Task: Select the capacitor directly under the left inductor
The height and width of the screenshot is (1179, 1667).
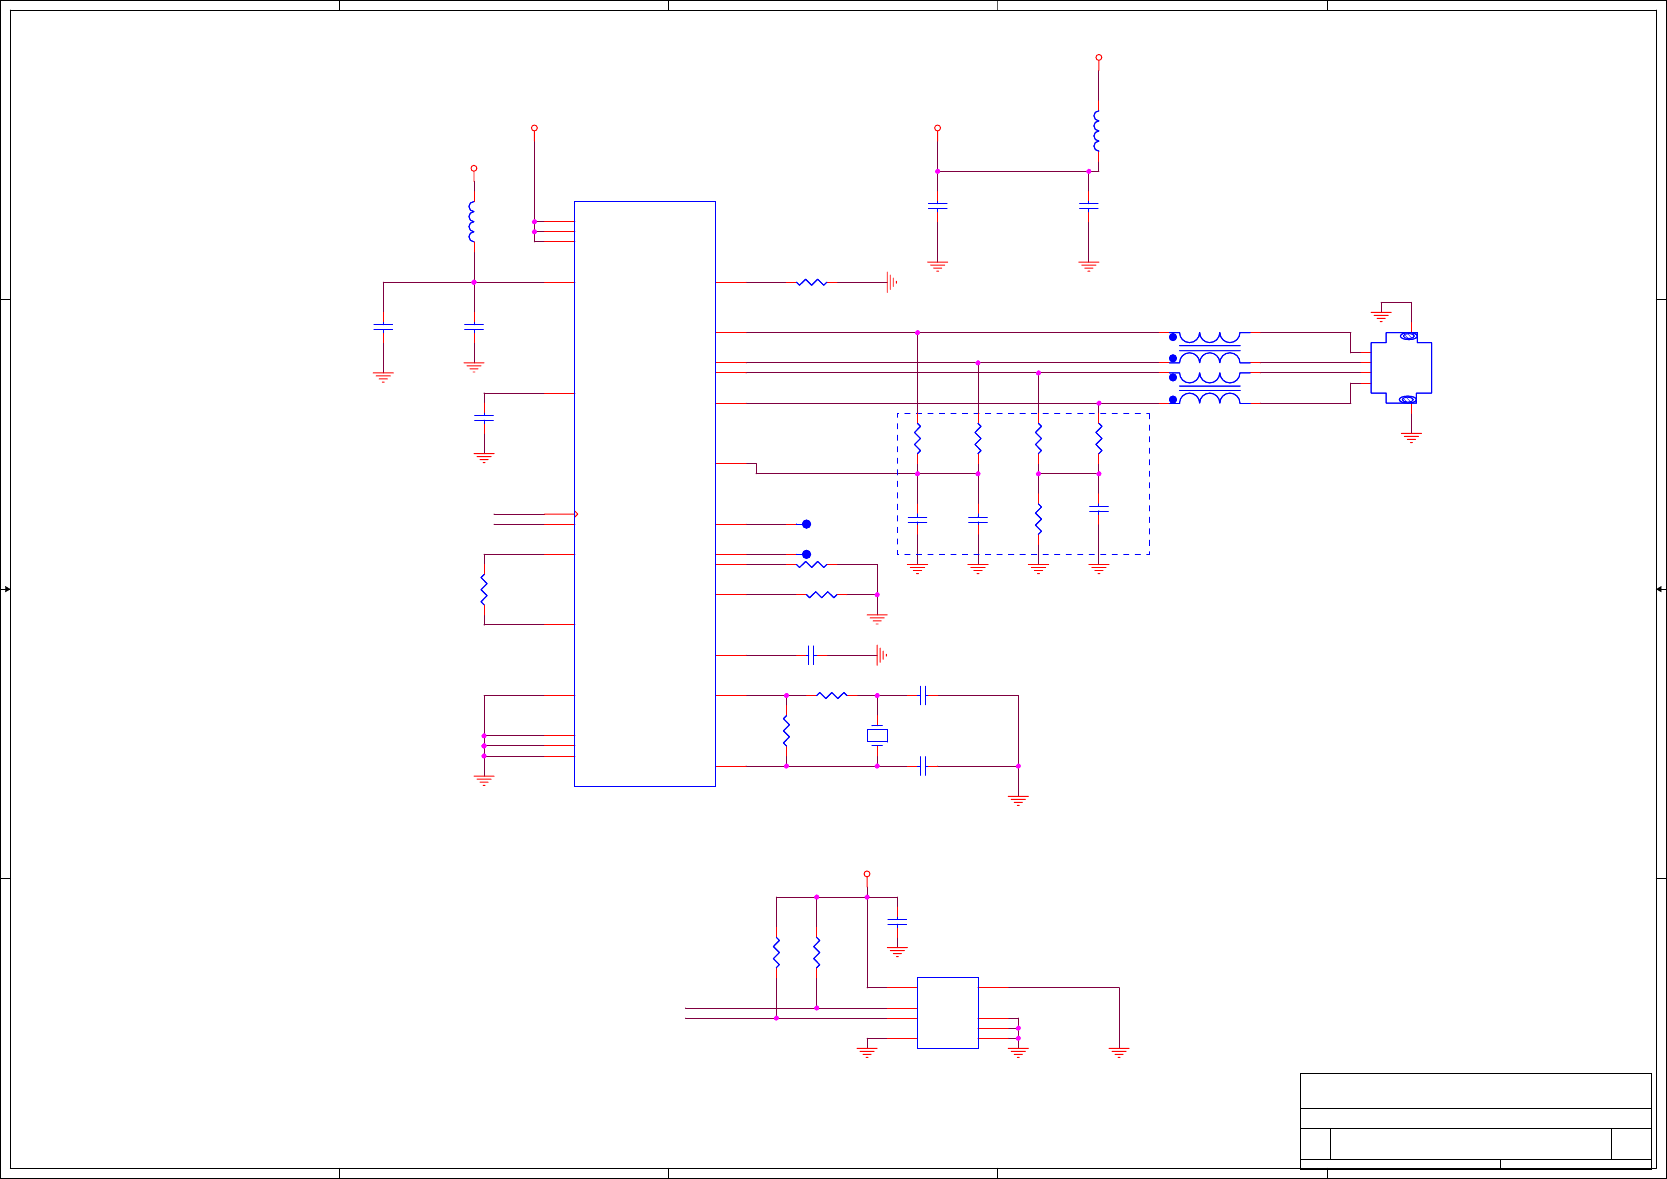Action: click(x=474, y=327)
